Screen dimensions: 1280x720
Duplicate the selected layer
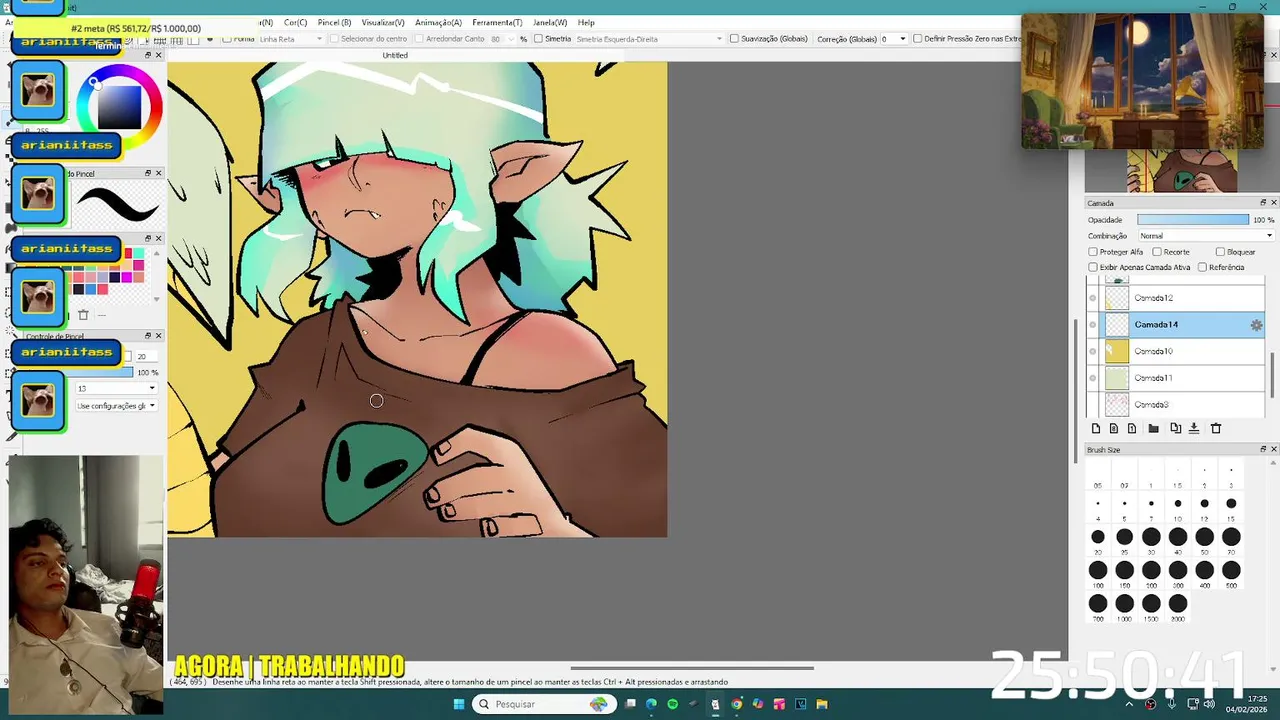[x=1175, y=428]
